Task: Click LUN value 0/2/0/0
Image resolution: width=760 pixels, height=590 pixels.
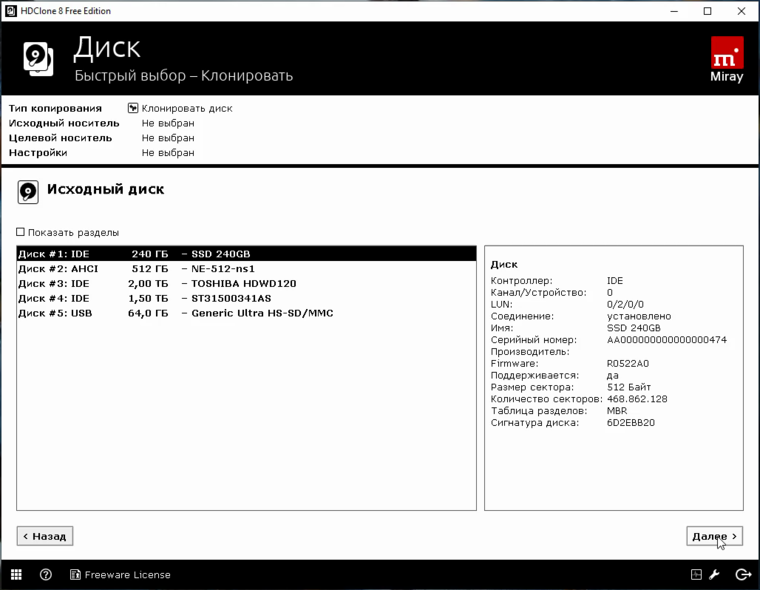Action: 625,304
